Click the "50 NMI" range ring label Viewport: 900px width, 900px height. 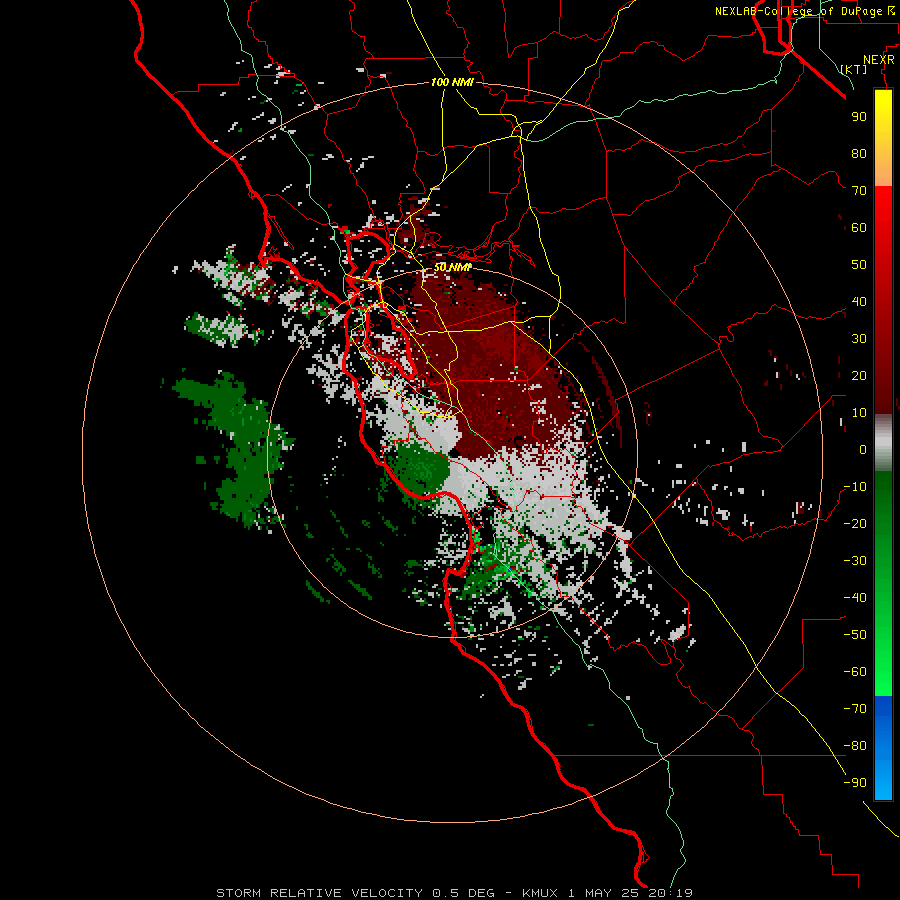point(452,267)
